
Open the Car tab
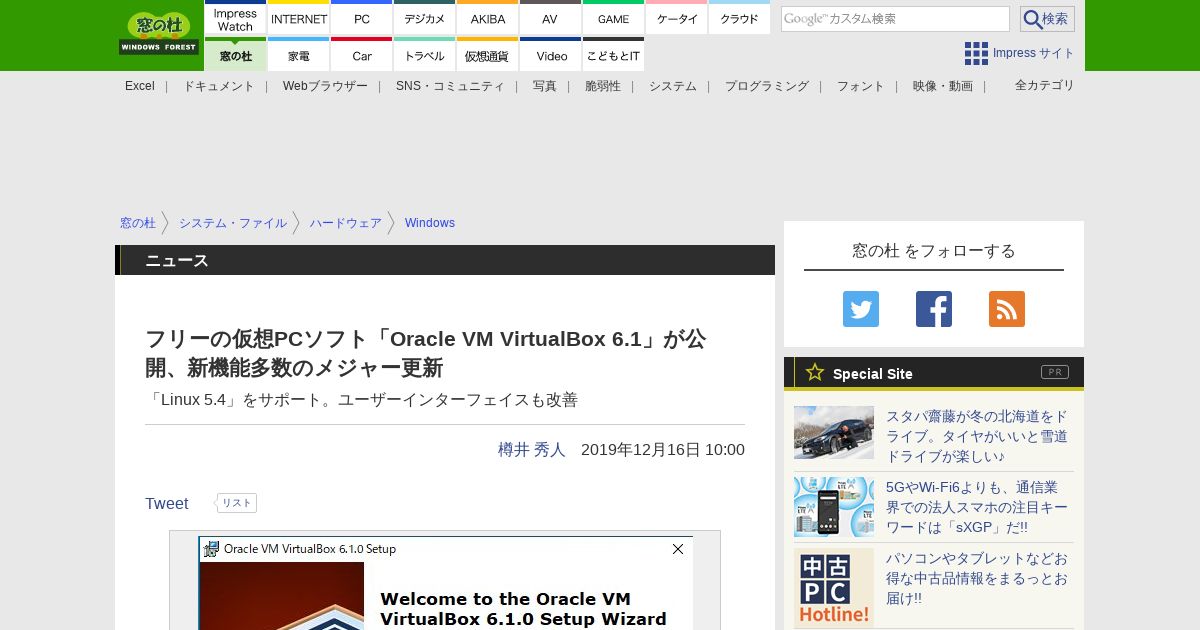(x=362, y=54)
